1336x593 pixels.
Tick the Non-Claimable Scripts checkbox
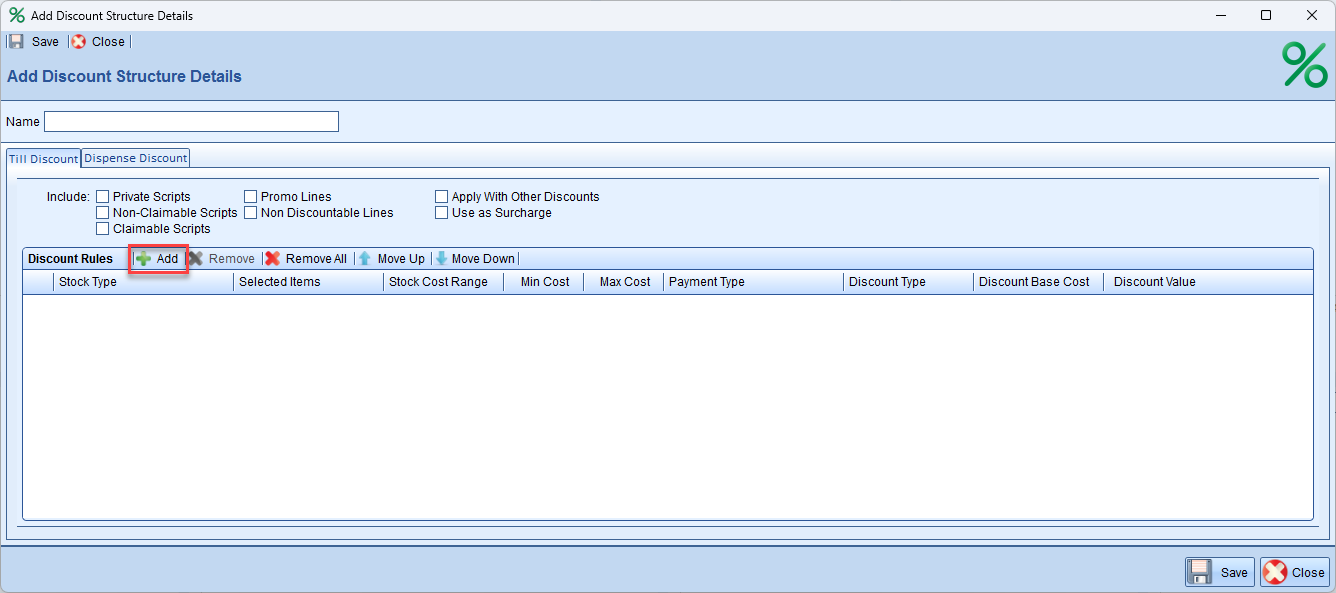pos(102,213)
